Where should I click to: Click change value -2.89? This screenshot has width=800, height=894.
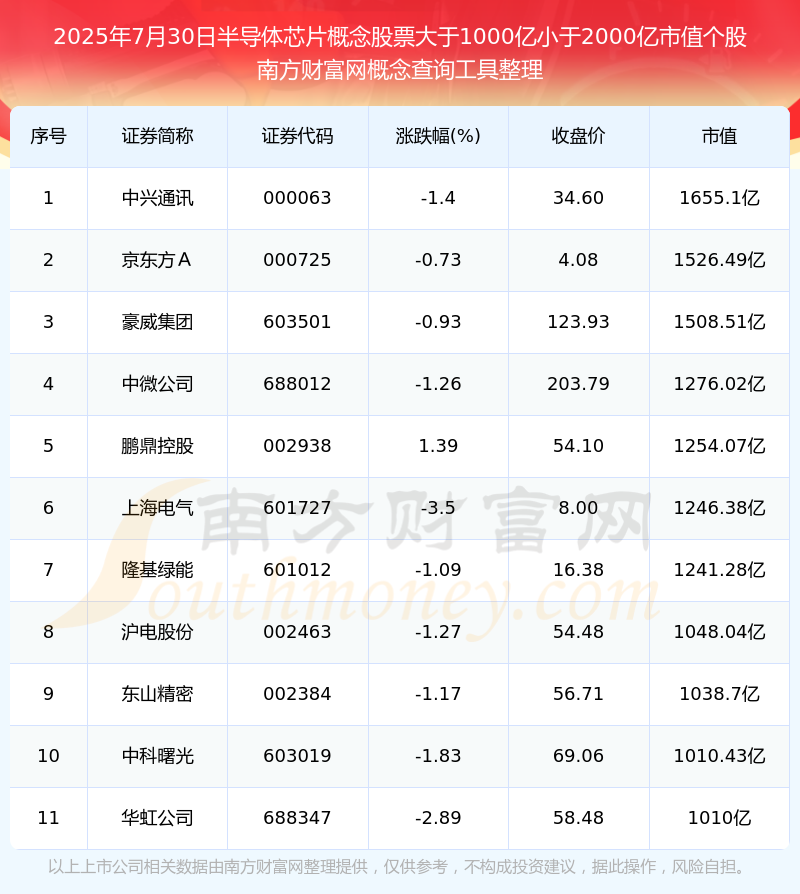coord(438,818)
